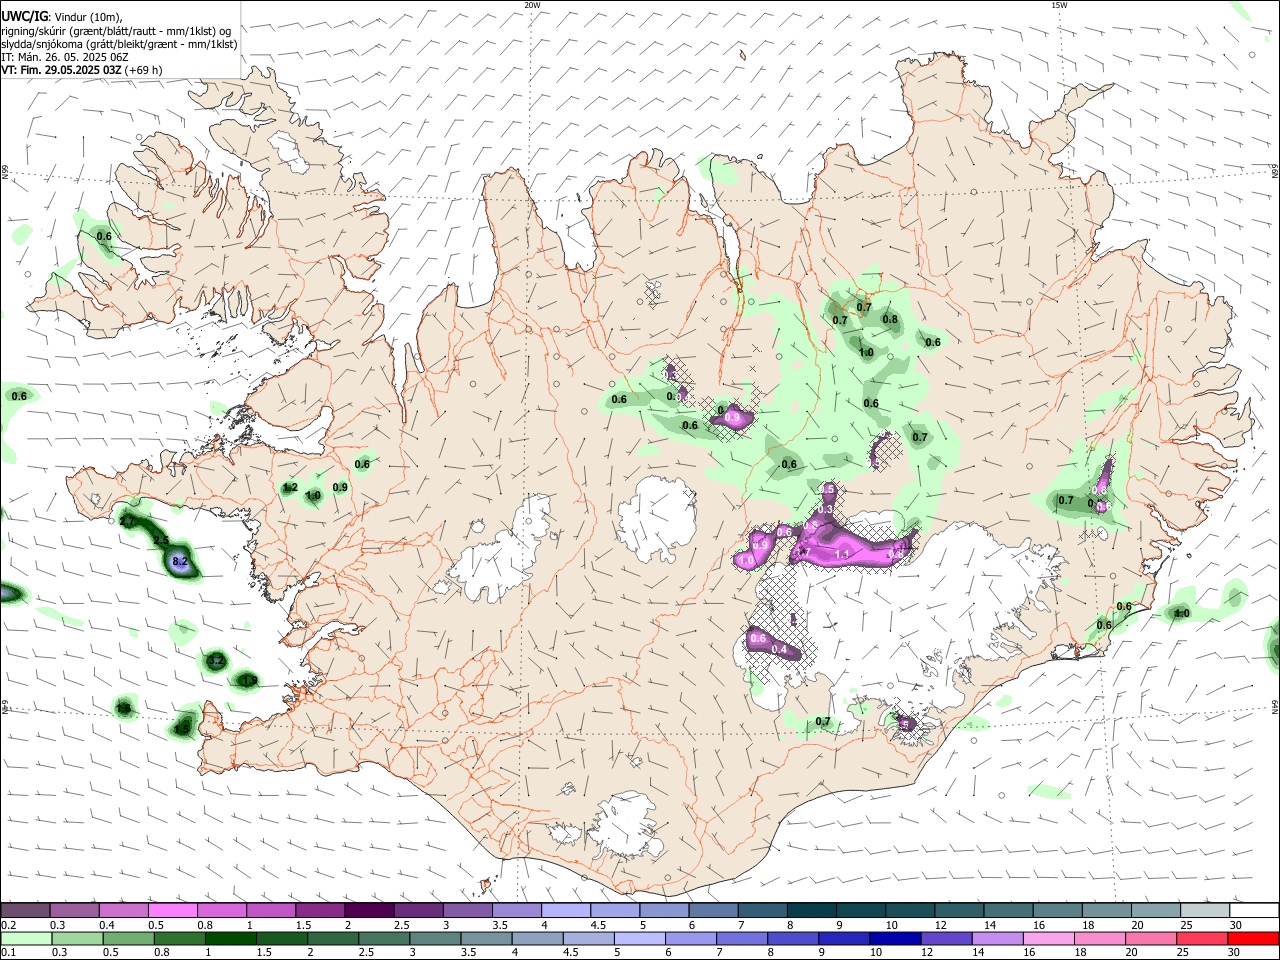Pick the lower legend swatch labeled 3.5

(487, 938)
